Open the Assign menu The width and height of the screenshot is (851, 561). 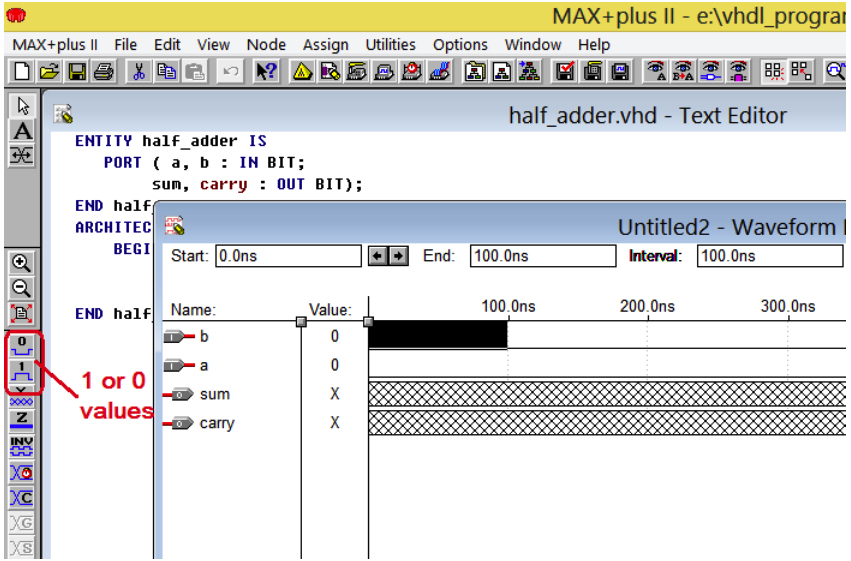coord(326,44)
